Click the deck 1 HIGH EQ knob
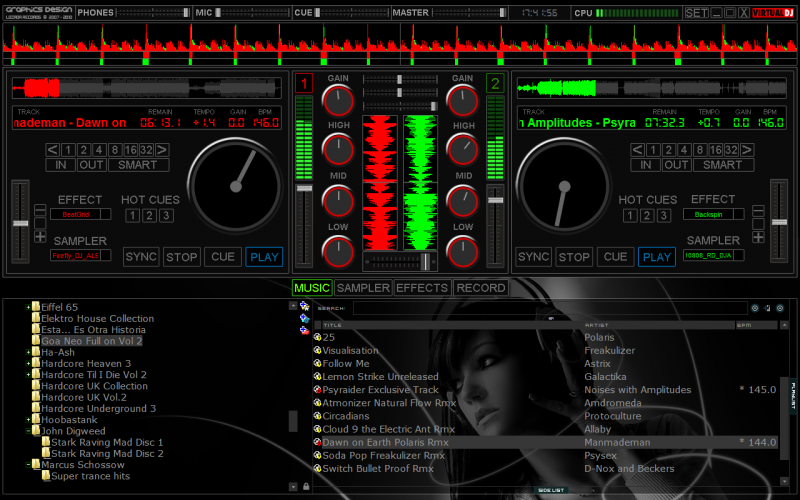Image resolution: width=800 pixels, height=500 pixels. click(338, 150)
